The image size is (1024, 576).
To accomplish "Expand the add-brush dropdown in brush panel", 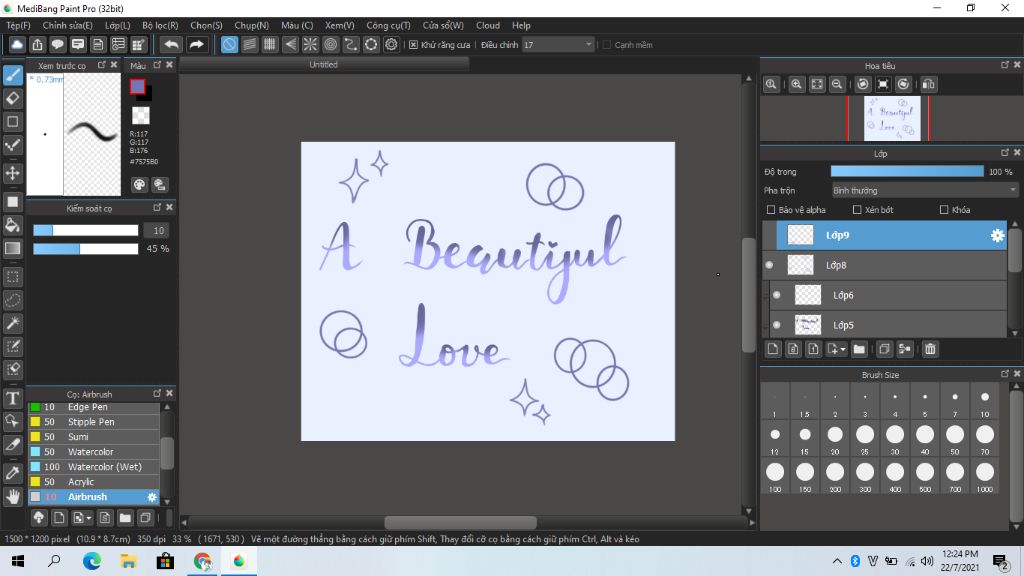I will click(x=89, y=519).
